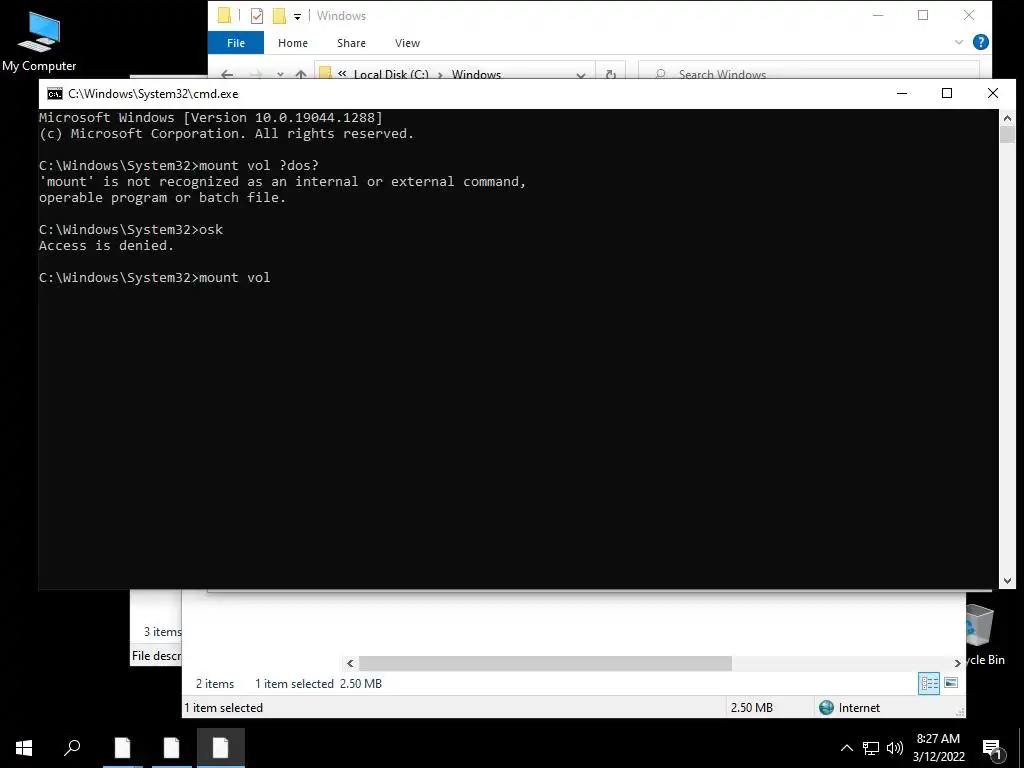Show hidden system tray icons
Viewport: 1024px width, 768px height.
point(846,748)
